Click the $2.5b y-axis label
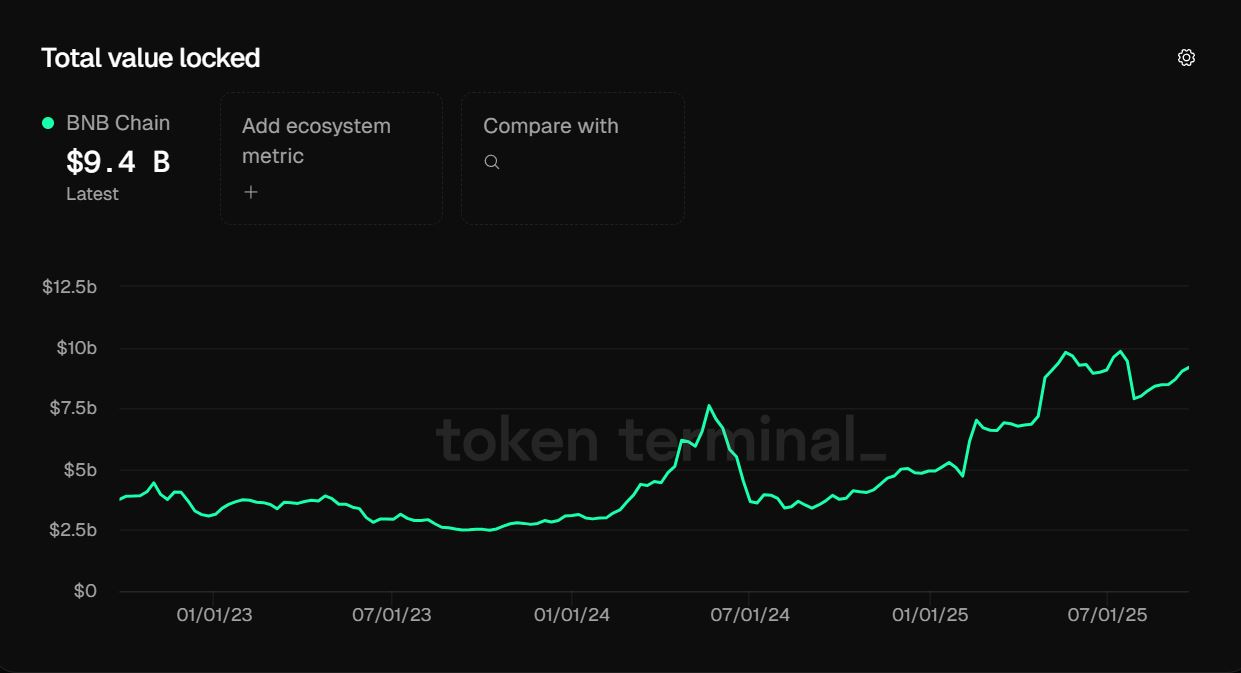Viewport: 1241px width, 673px height. click(x=72, y=530)
